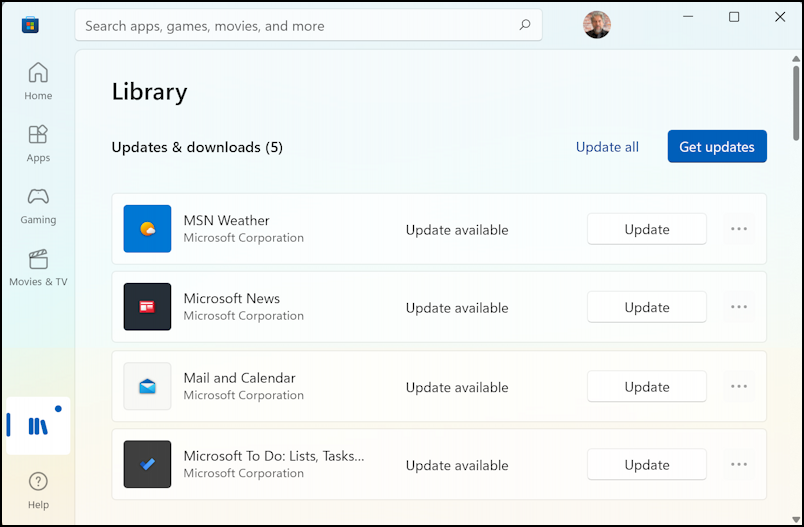This screenshot has height=527, width=804.
Task: Click the Mail and Calendar title text
Action: 239,378
